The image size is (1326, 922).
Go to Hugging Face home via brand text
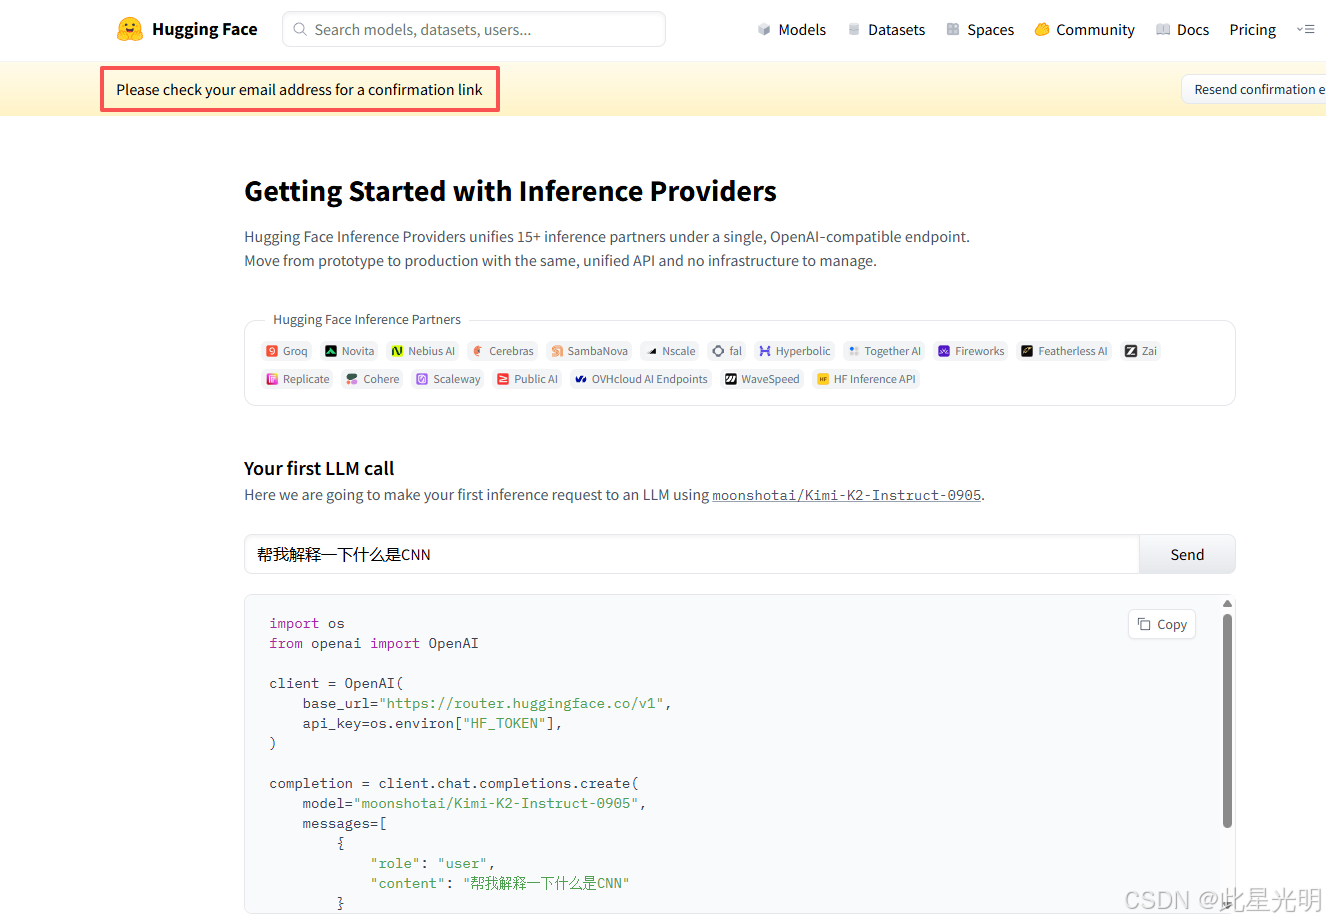point(205,29)
